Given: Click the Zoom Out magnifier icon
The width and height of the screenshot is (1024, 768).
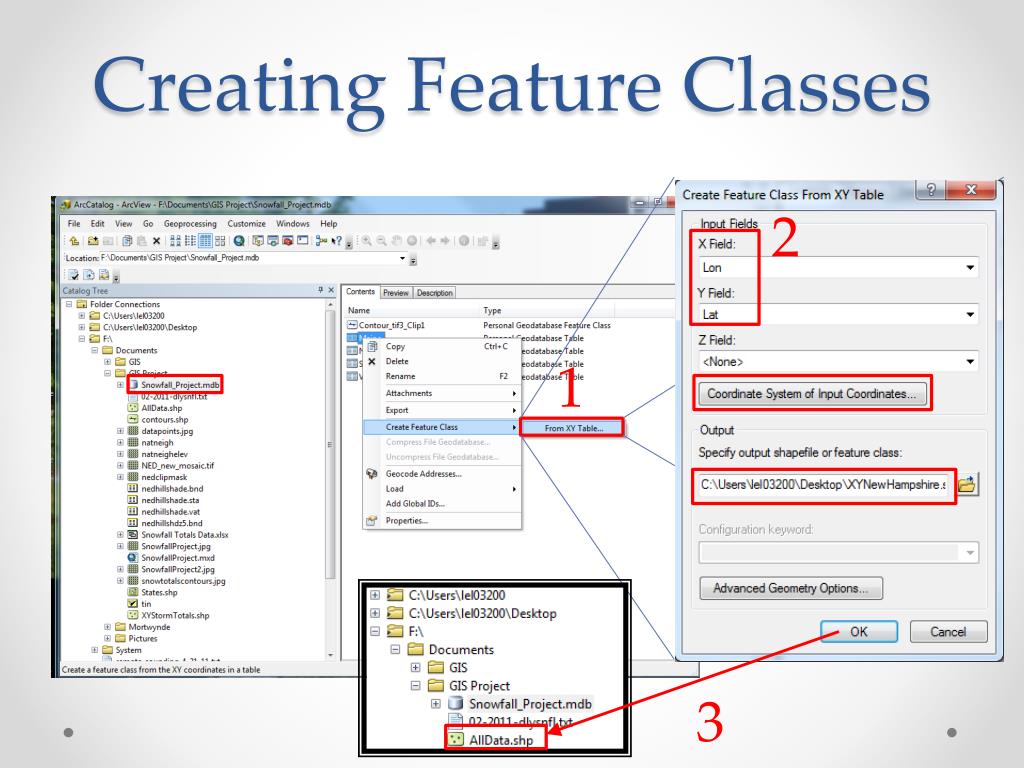Looking at the screenshot, I should (x=381, y=241).
